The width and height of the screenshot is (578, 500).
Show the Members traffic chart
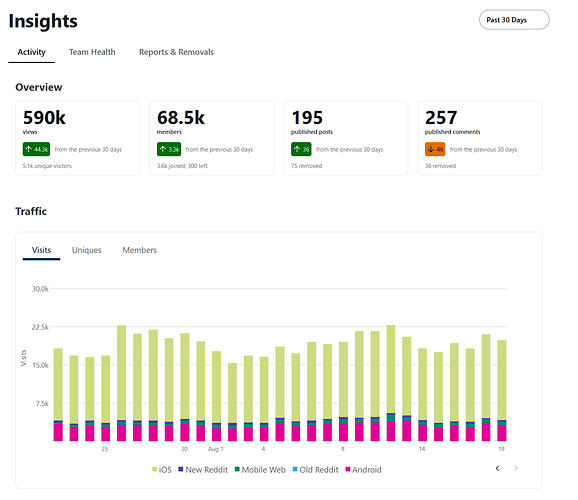[140, 250]
